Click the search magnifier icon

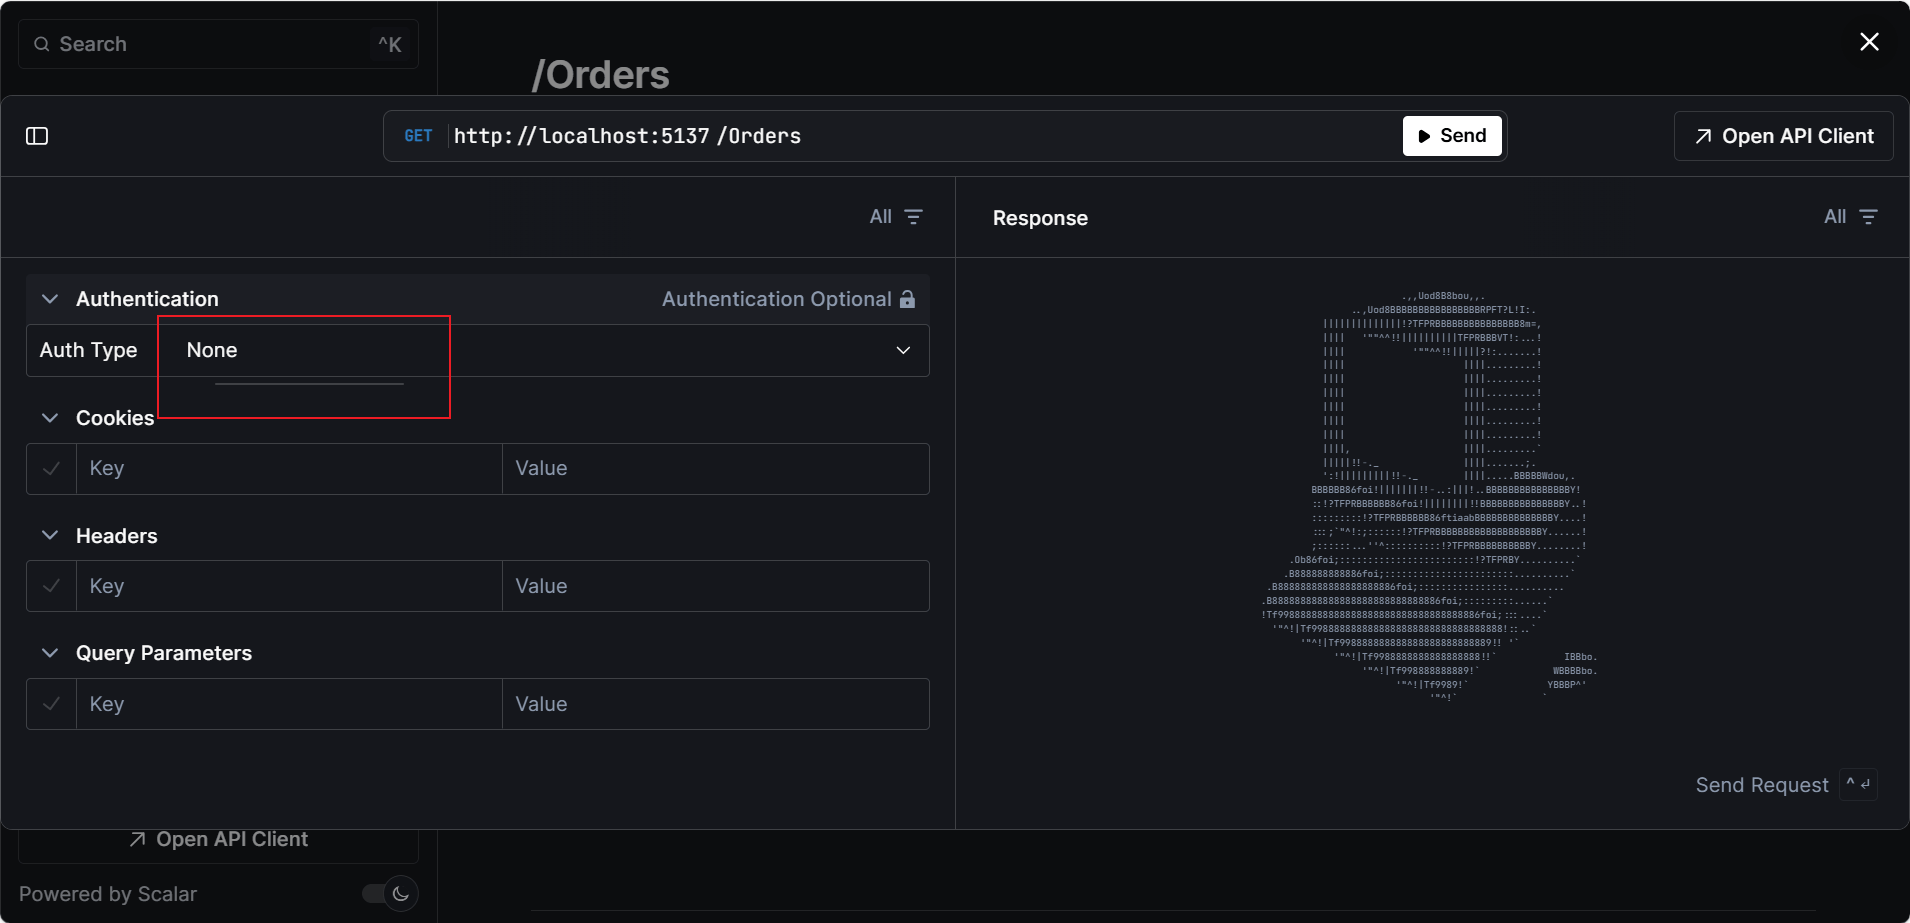[42, 44]
